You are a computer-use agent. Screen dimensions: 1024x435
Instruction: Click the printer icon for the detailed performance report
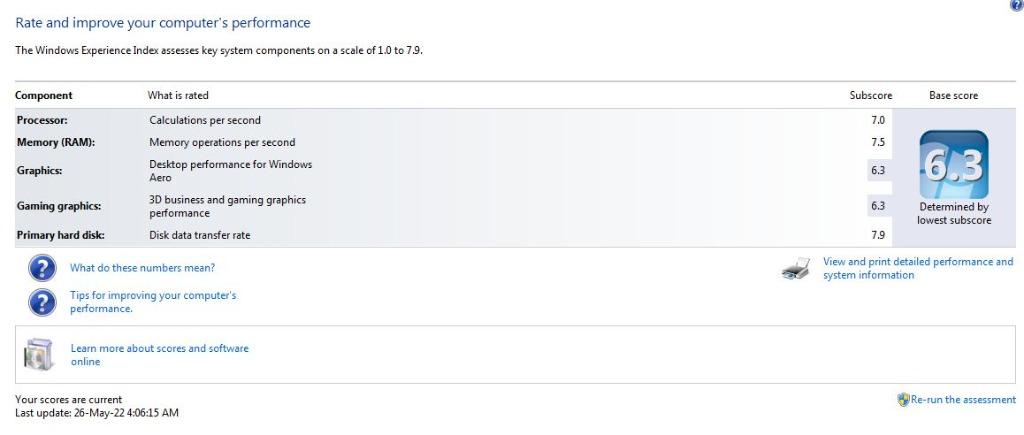tap(797, 268)
